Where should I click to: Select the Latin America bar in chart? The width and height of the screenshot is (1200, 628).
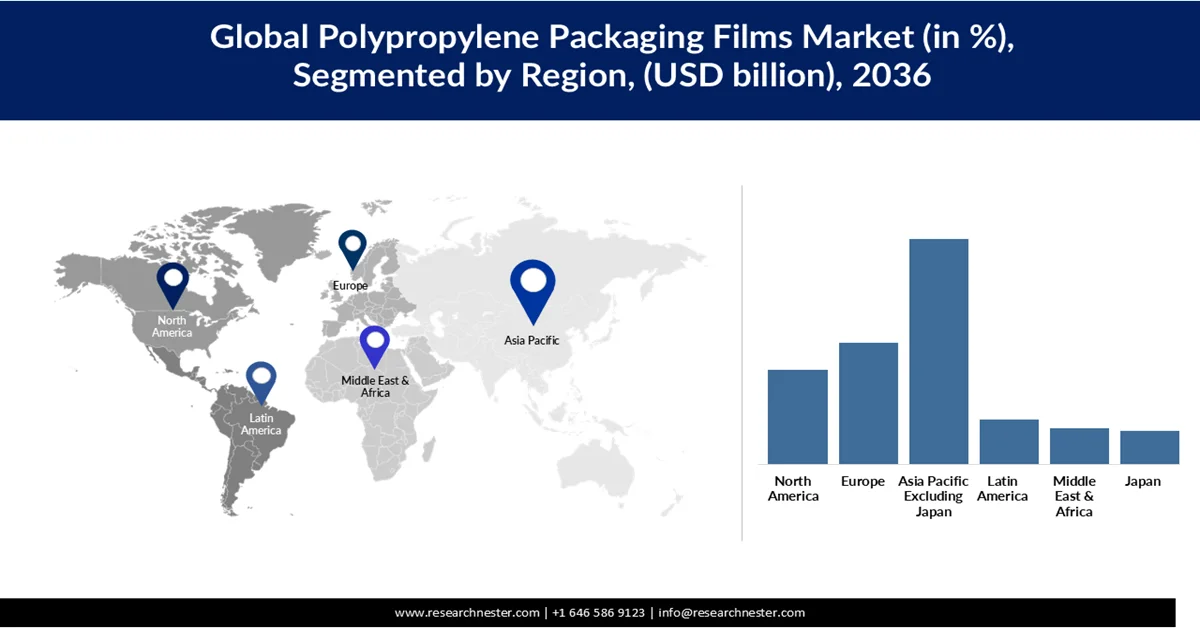(1009, 441)
